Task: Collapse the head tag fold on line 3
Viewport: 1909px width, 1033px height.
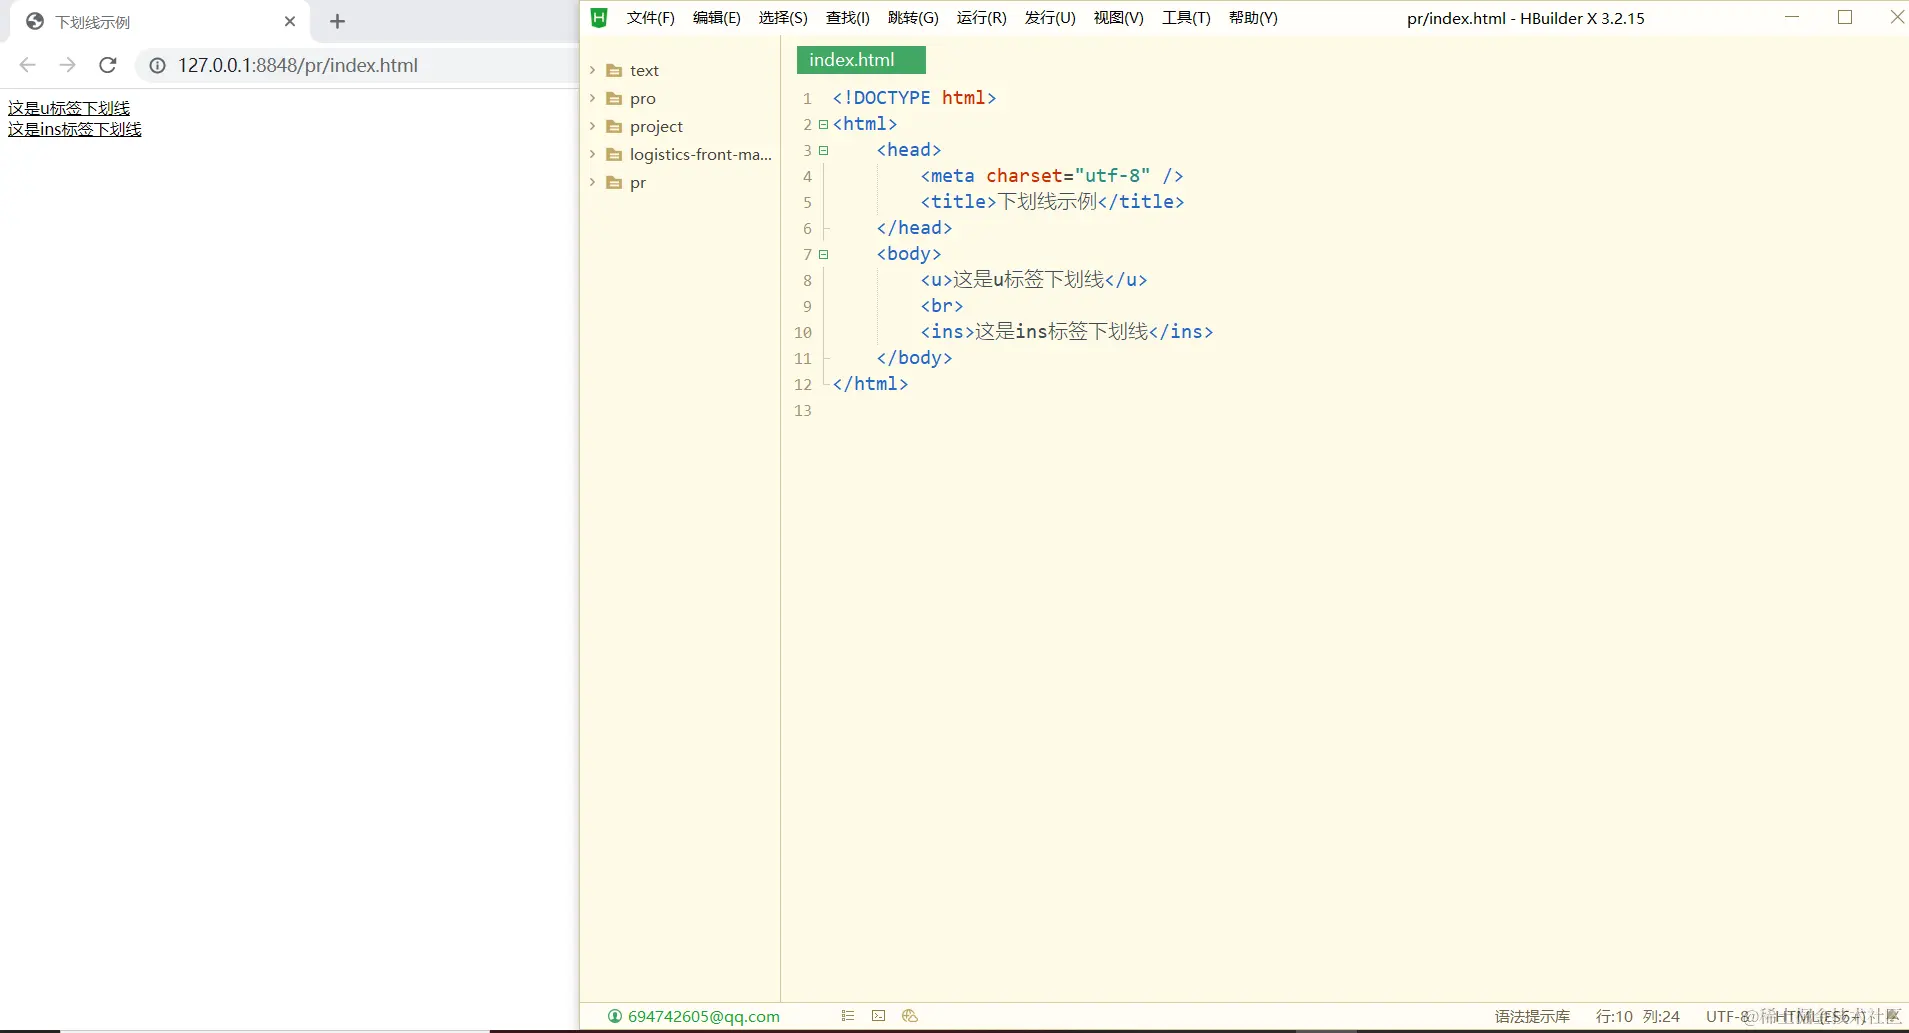Action: 824,151
